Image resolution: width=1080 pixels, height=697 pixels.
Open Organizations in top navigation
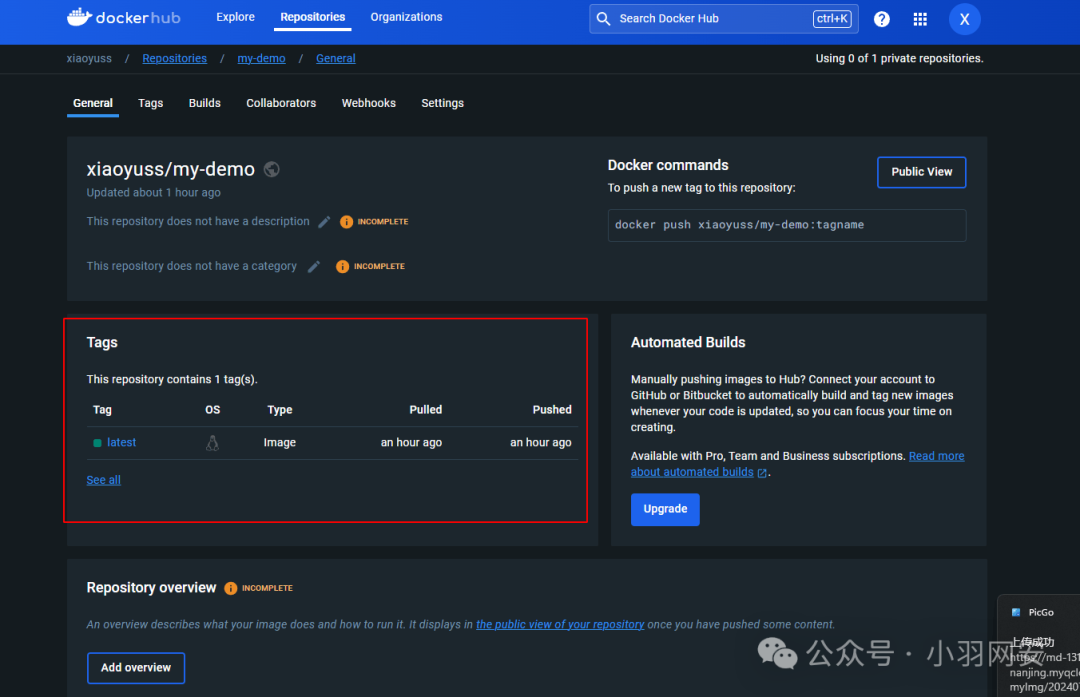pos(406,17)
